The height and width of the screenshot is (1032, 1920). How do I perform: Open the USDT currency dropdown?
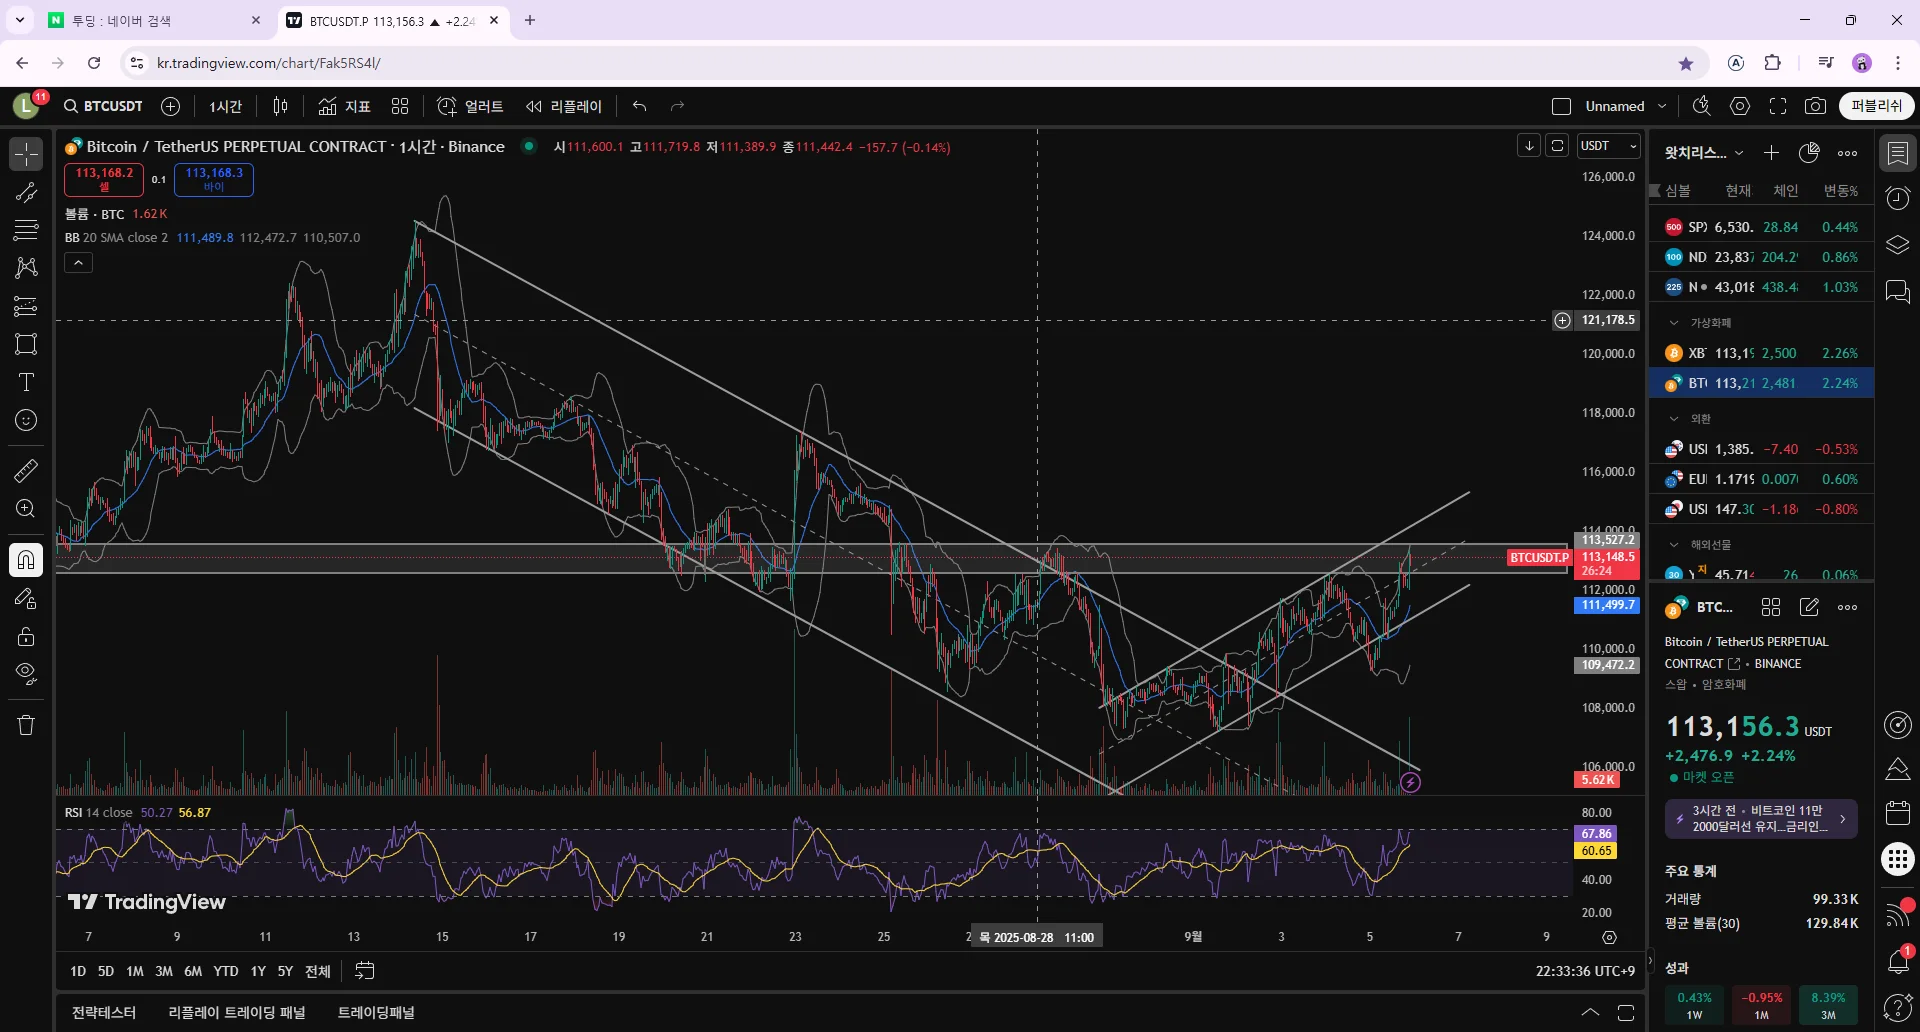click(x=1608, y=146)
